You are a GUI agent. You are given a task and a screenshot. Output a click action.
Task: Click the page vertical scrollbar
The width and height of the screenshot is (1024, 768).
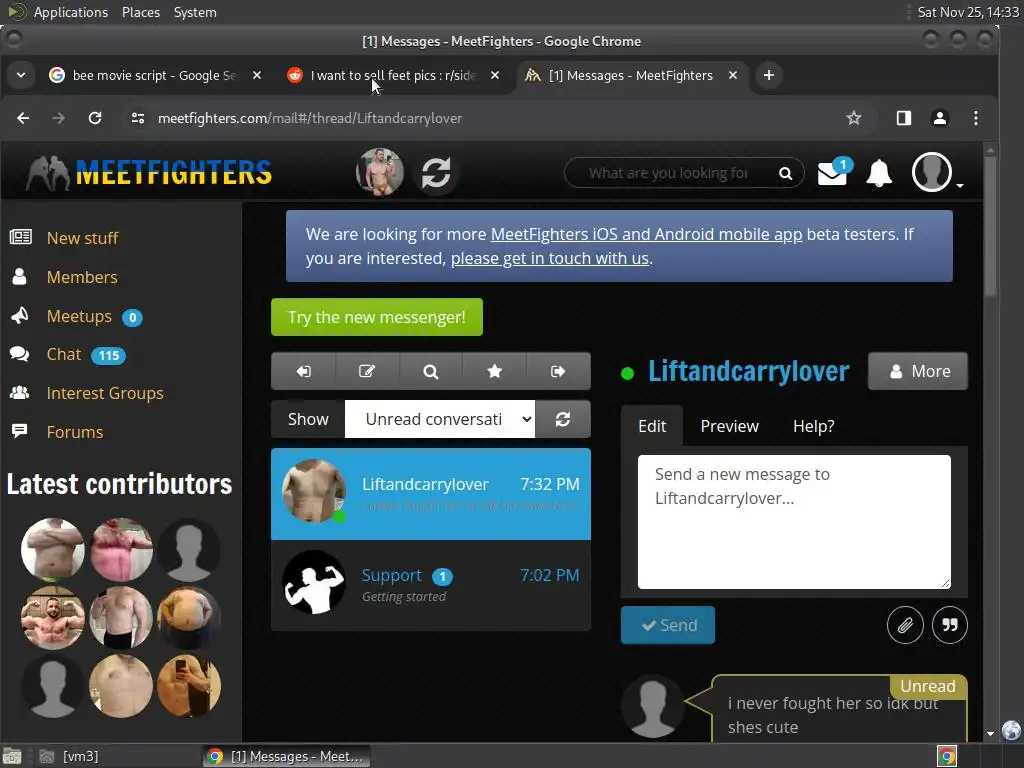[990, 225]
